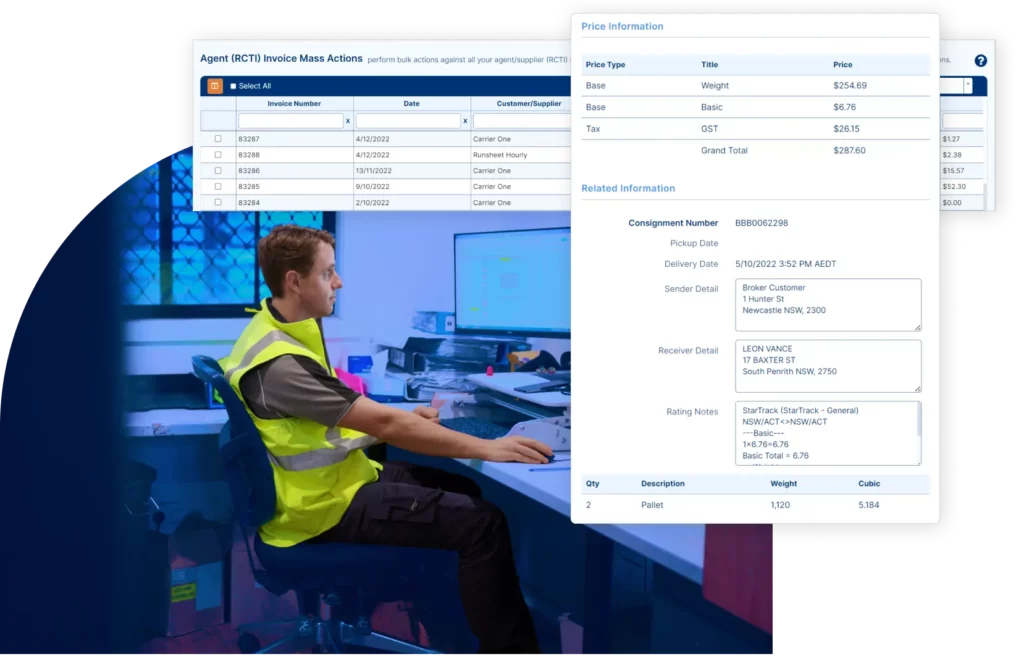
Task: Check the checkbox for invoice 83286
Action: (217, 170)
